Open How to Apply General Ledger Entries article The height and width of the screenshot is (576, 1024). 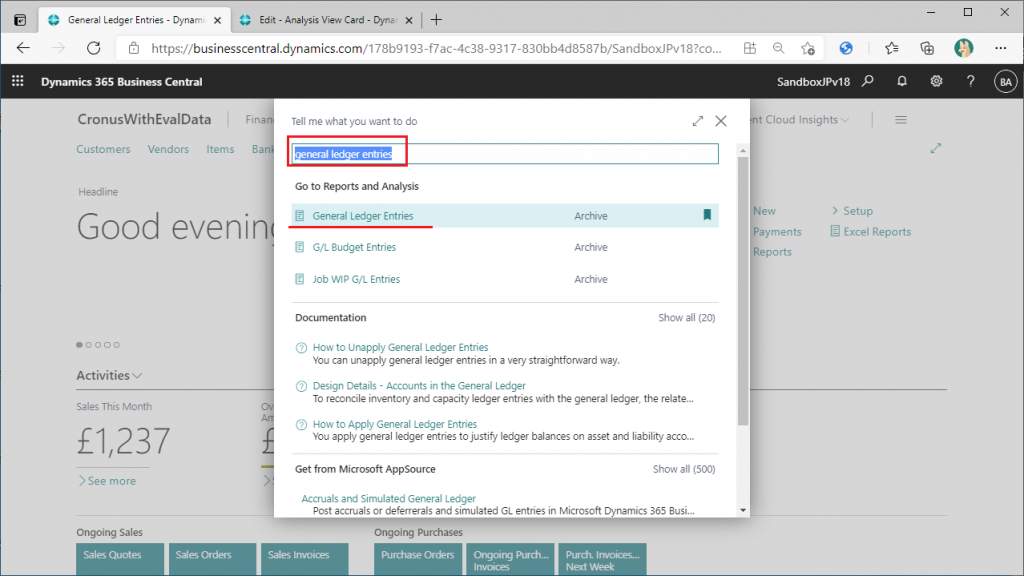394,424
